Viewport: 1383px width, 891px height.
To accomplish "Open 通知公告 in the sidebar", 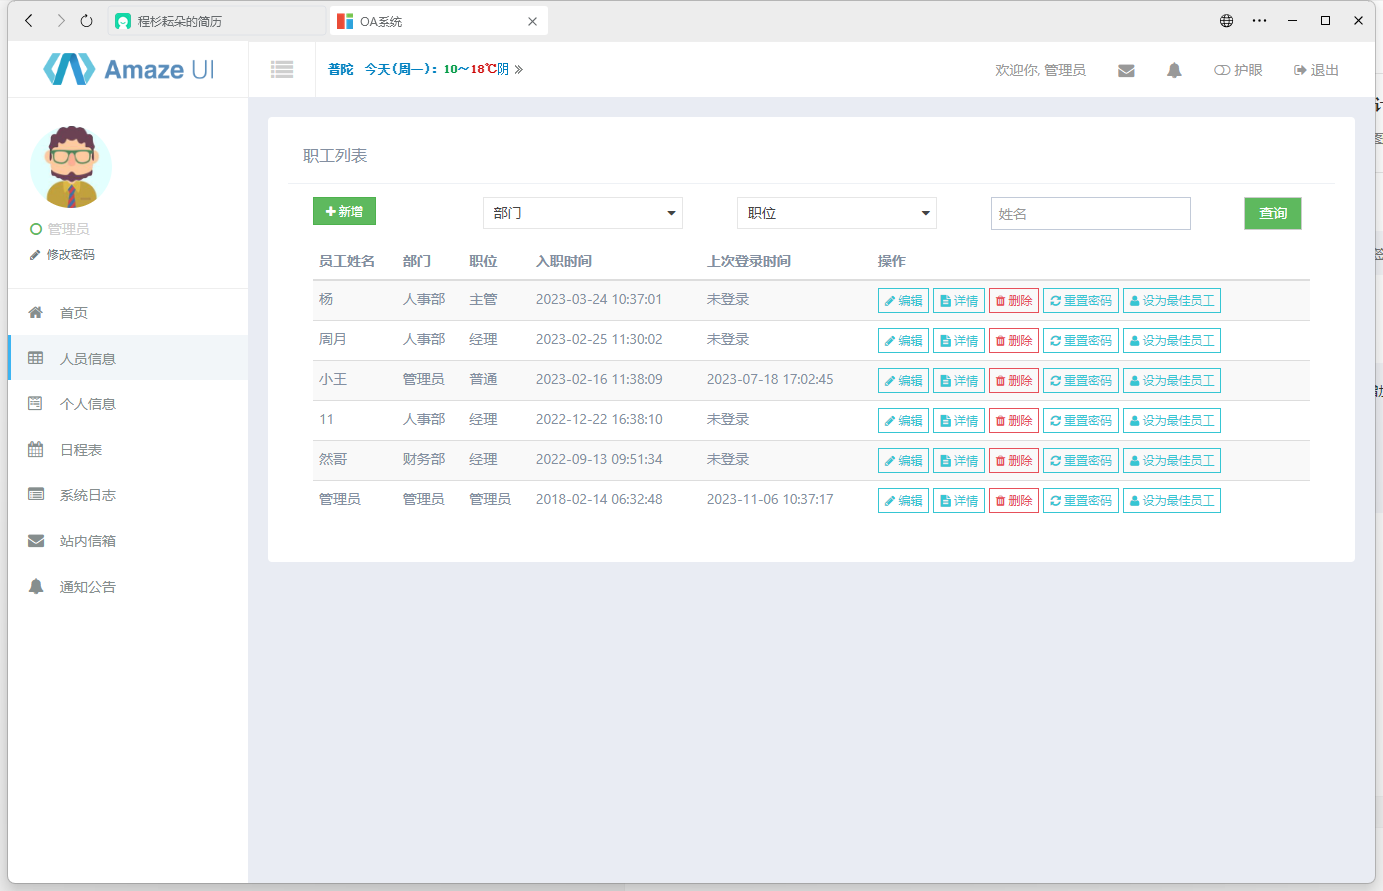I will click(x=128, y=587).
